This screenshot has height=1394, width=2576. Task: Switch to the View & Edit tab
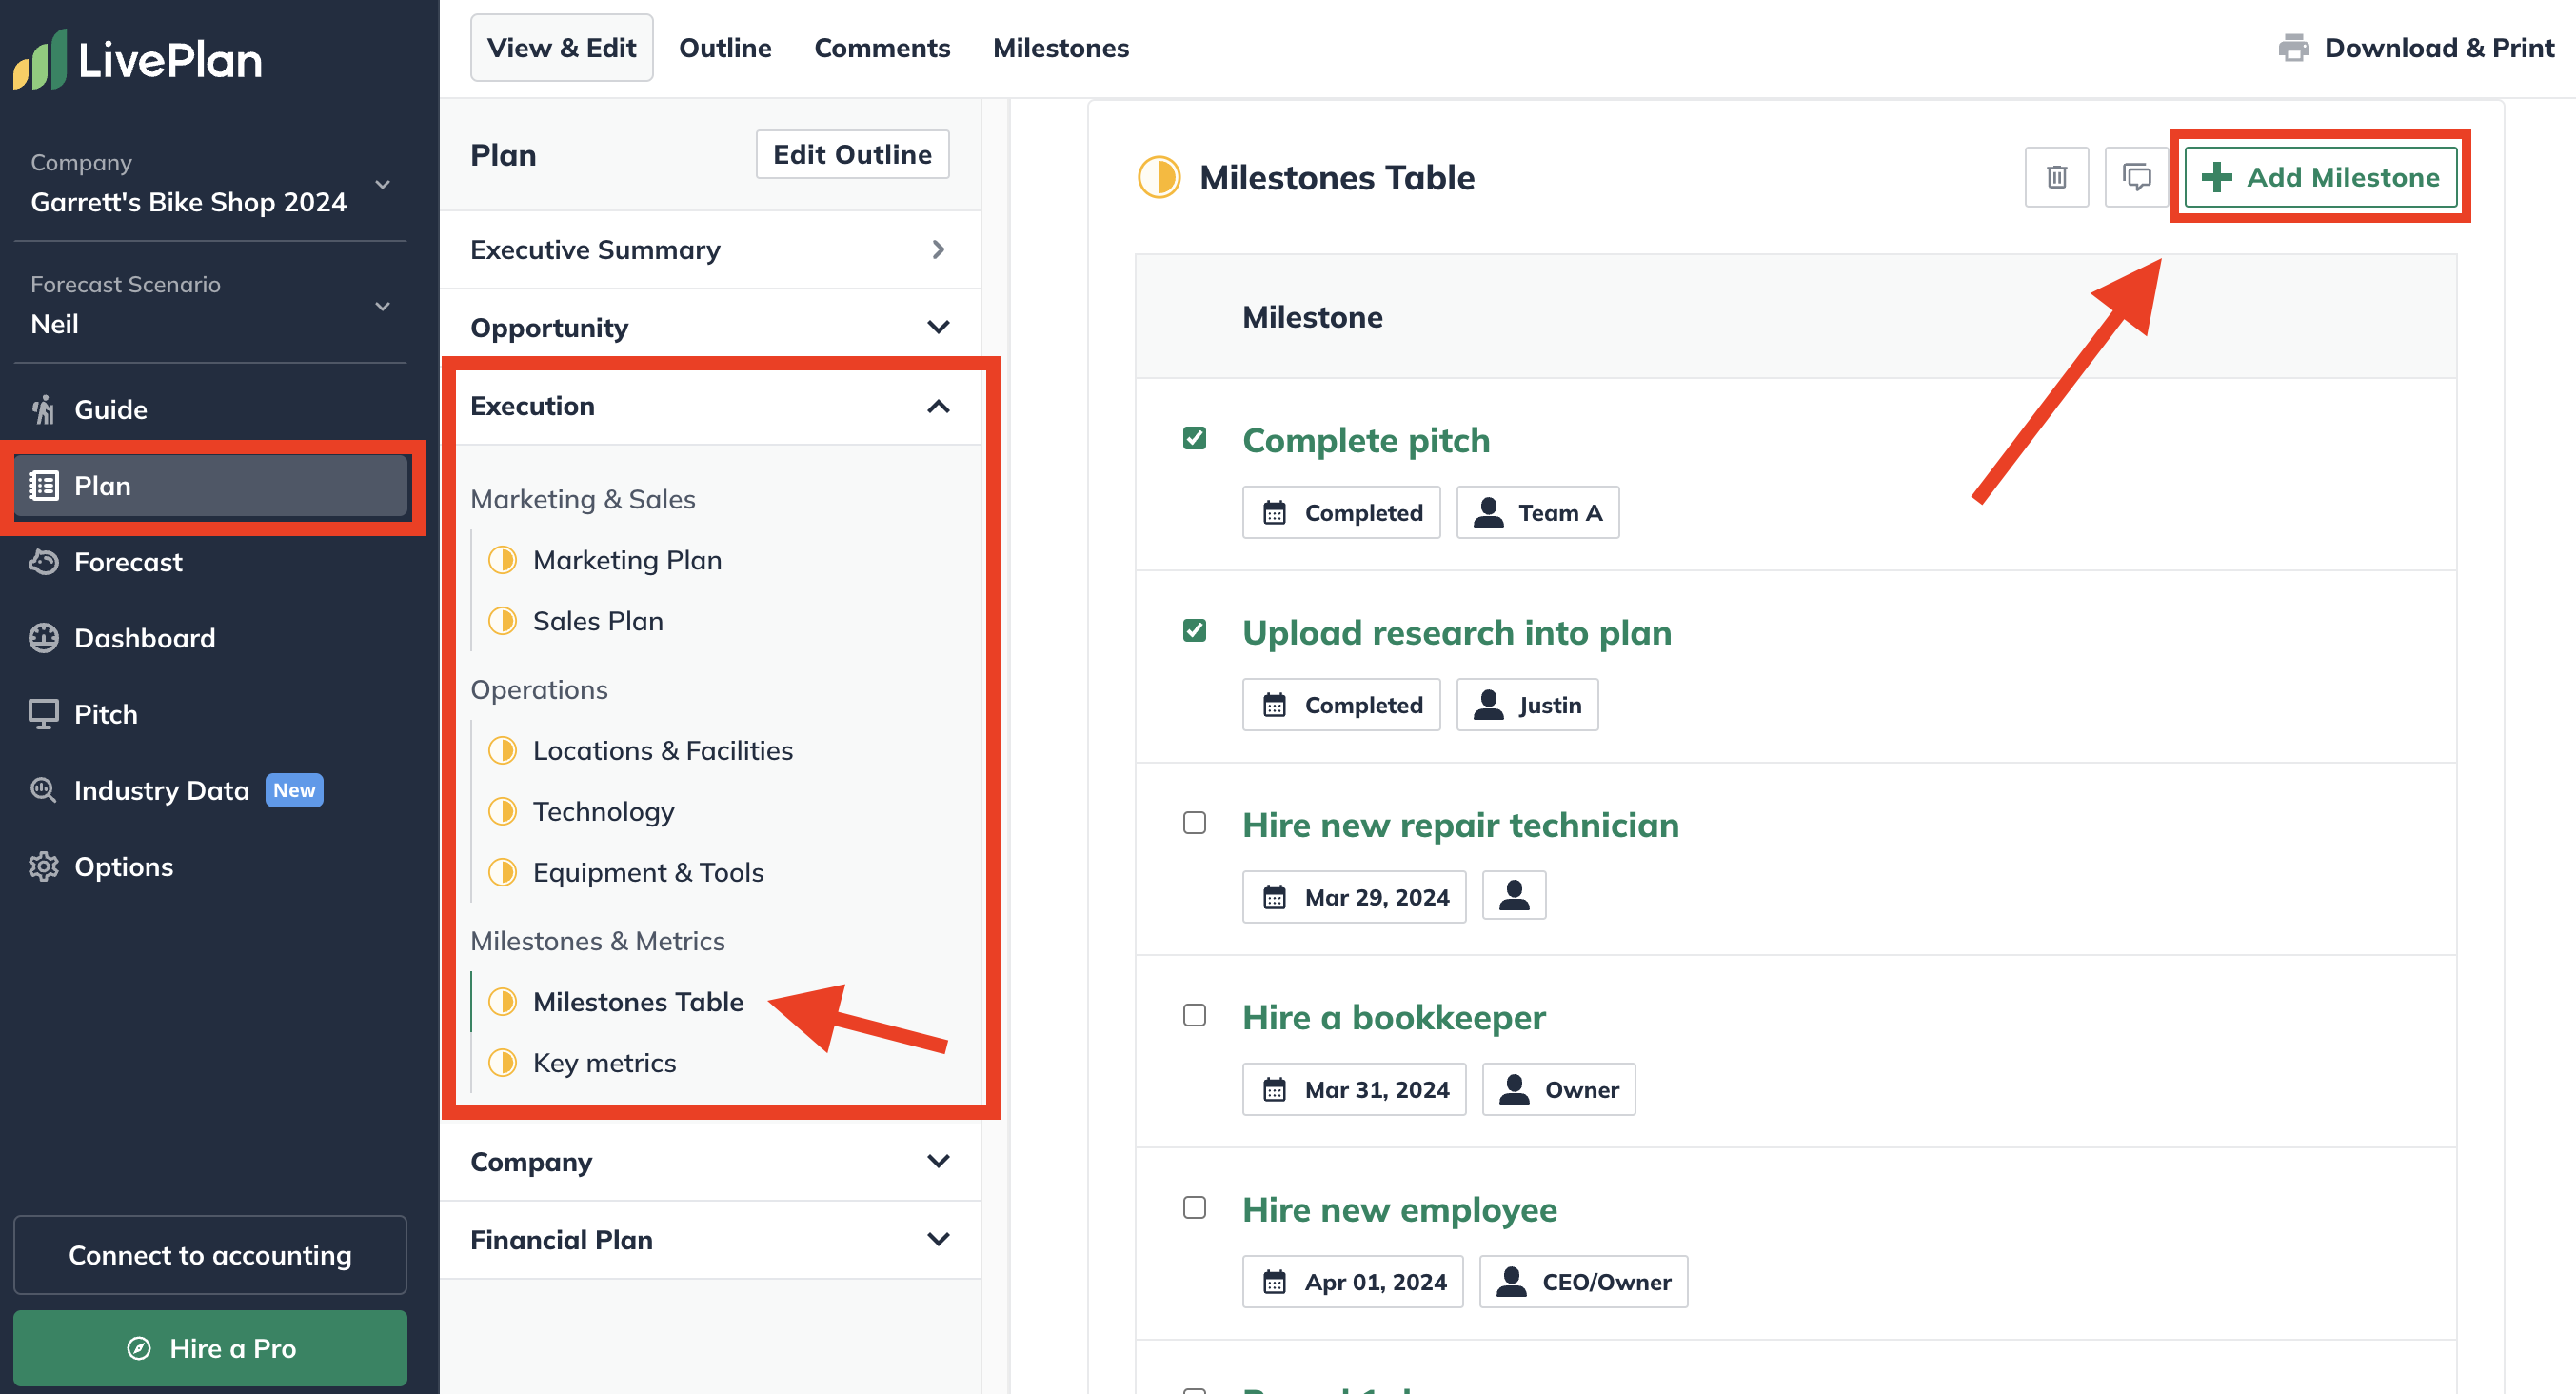[561, 47]
